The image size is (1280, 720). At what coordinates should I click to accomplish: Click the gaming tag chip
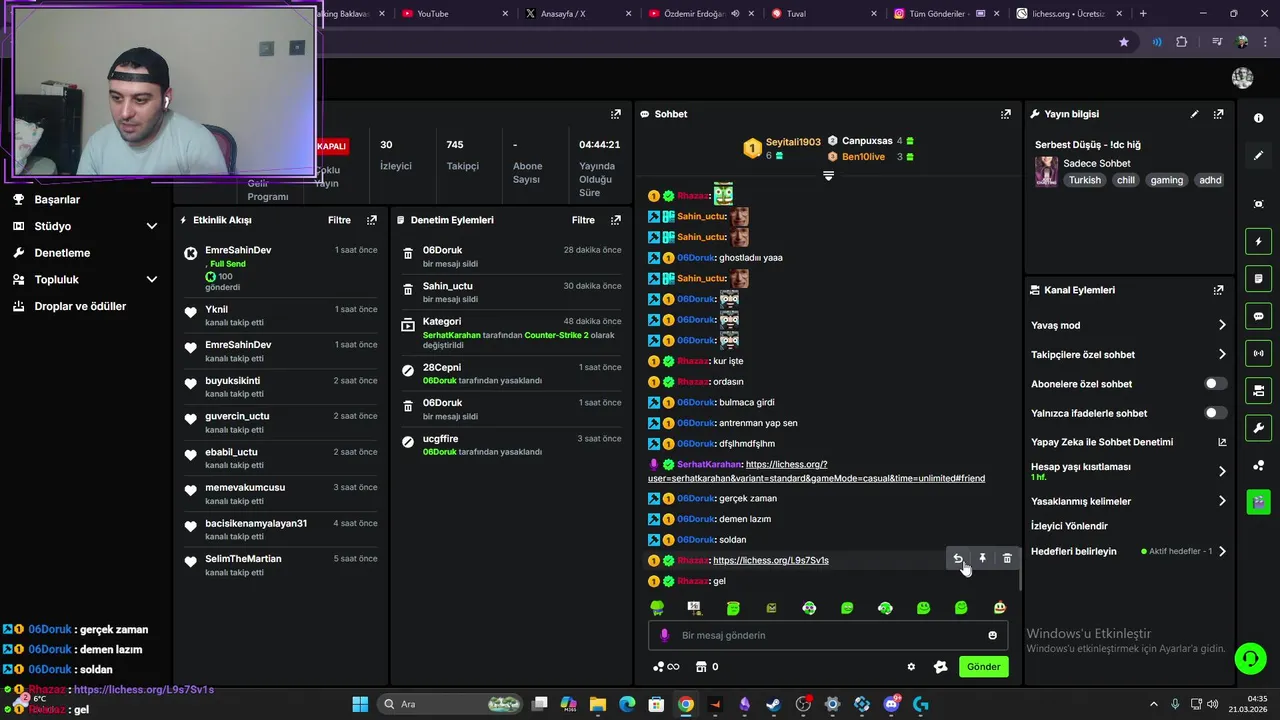tap(1166, 180)
